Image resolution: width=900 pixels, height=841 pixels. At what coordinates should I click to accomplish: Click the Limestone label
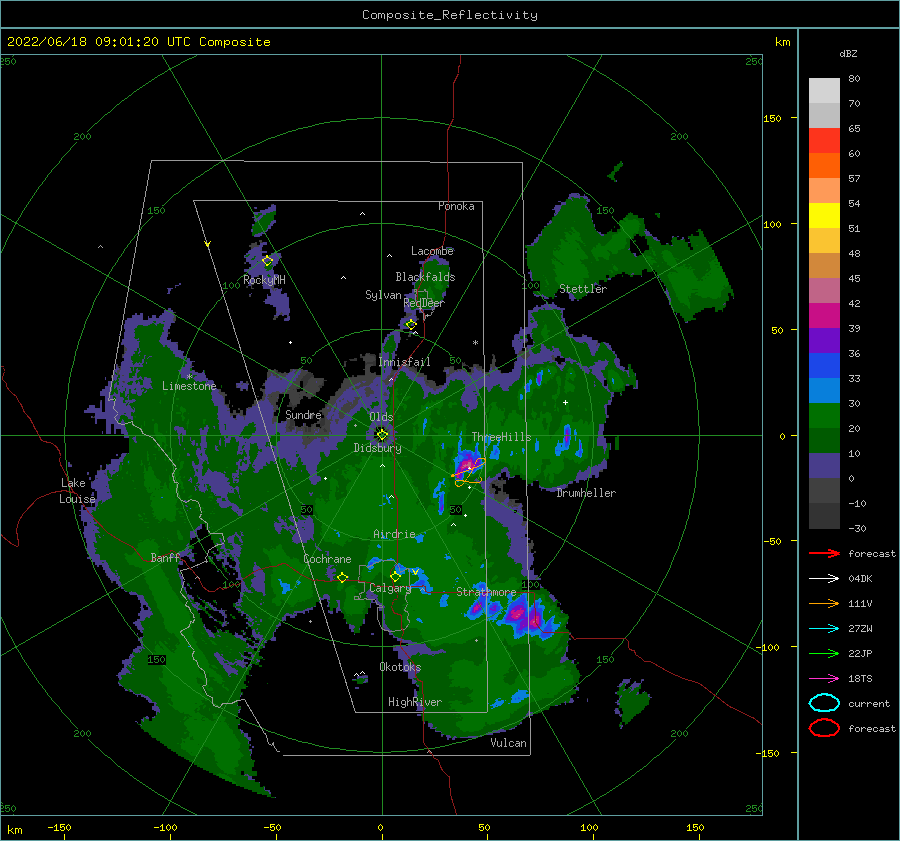(x=189, y=386)
